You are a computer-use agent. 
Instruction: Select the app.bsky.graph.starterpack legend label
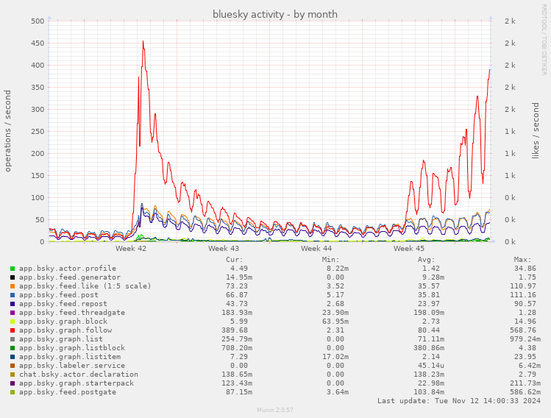tap(76, 383)
